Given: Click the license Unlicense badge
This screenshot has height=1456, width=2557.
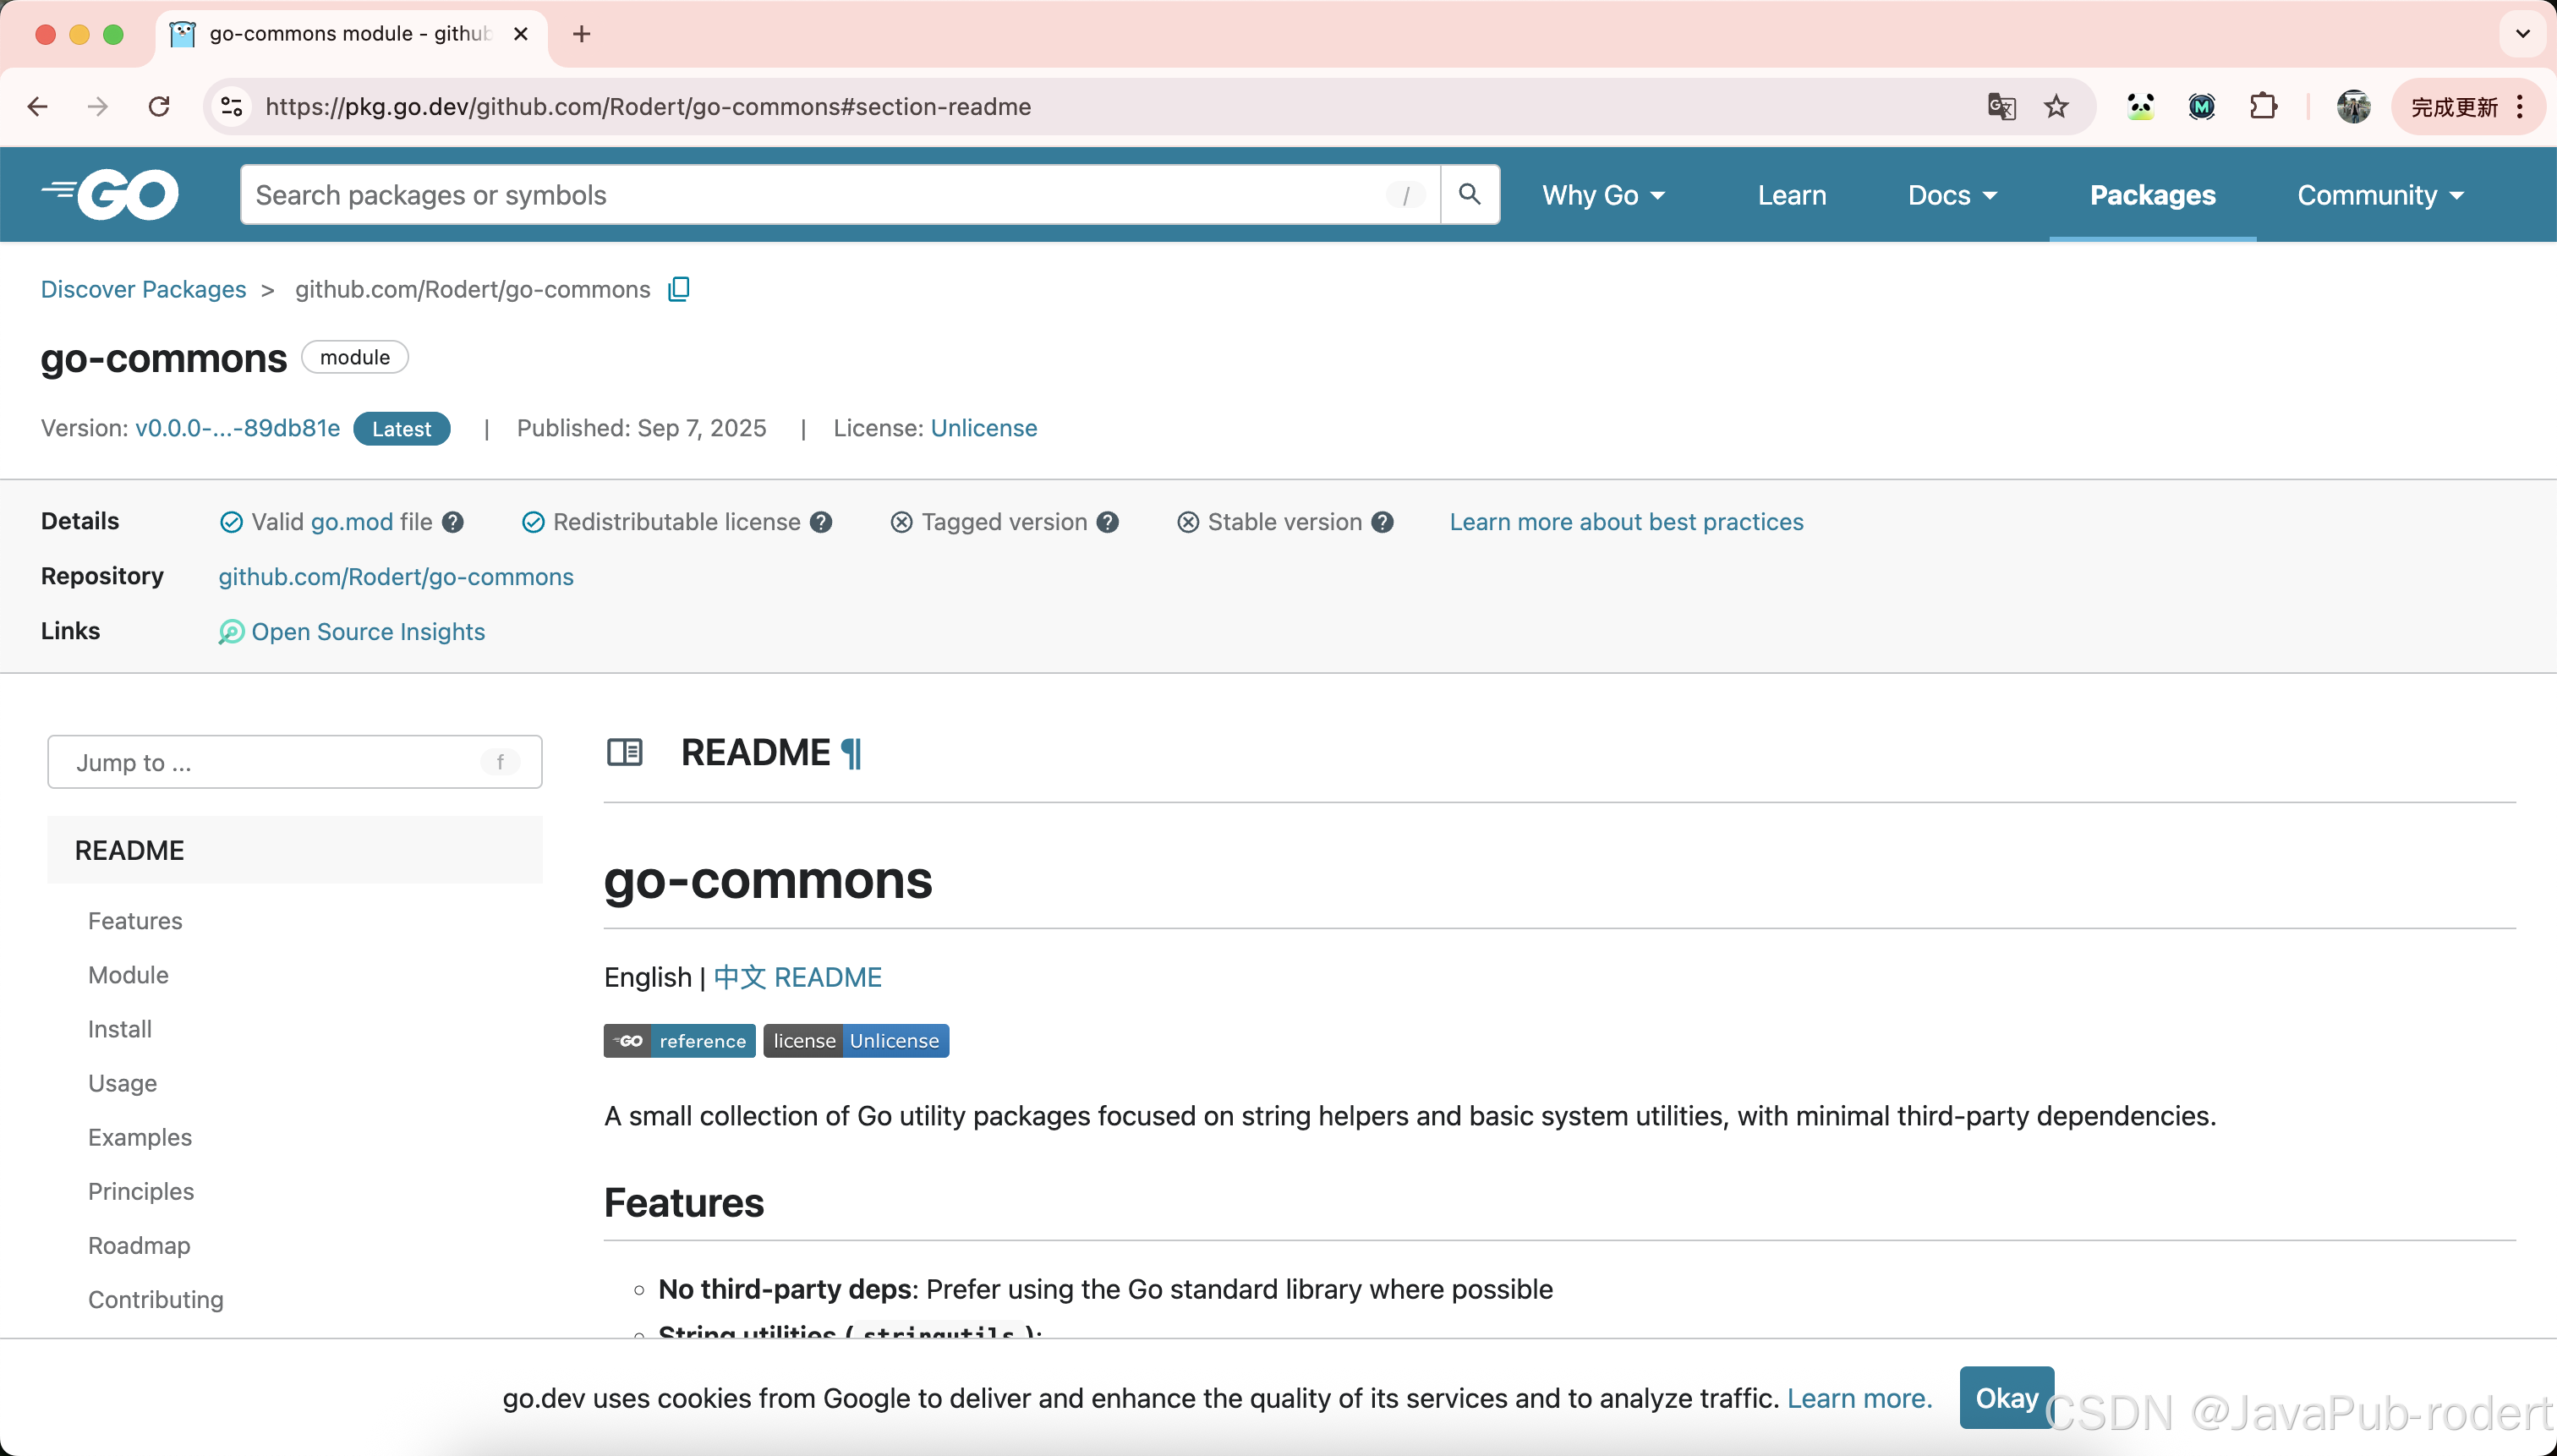Looking at the screenshot, I should pos(856,1041).
